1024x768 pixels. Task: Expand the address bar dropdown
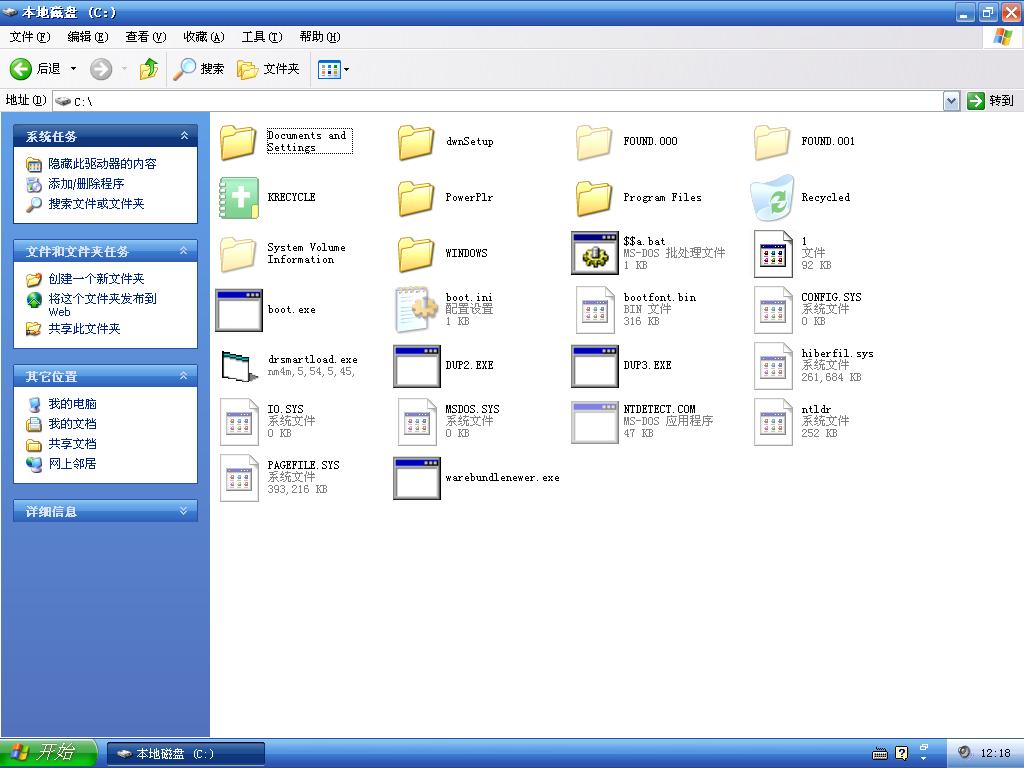[951, 101]
